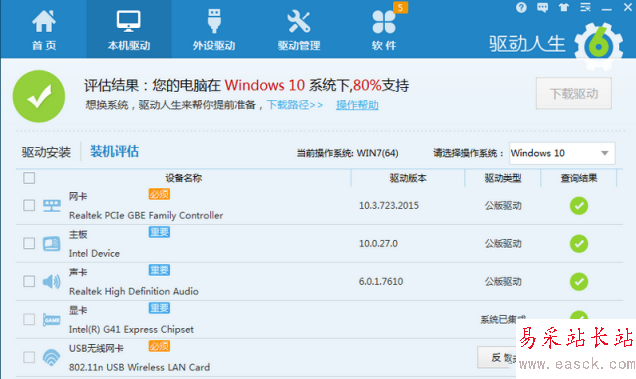This screenshot has width=636, height=379.
Task: Switch to 驱动安装 sub-tab
Action: point(46,152)
